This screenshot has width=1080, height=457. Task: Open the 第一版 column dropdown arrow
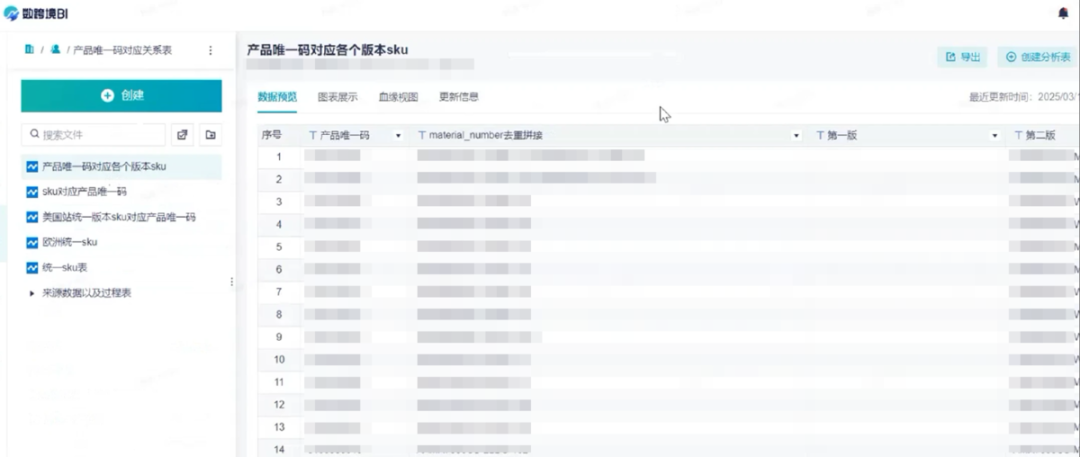pos(995,135)
